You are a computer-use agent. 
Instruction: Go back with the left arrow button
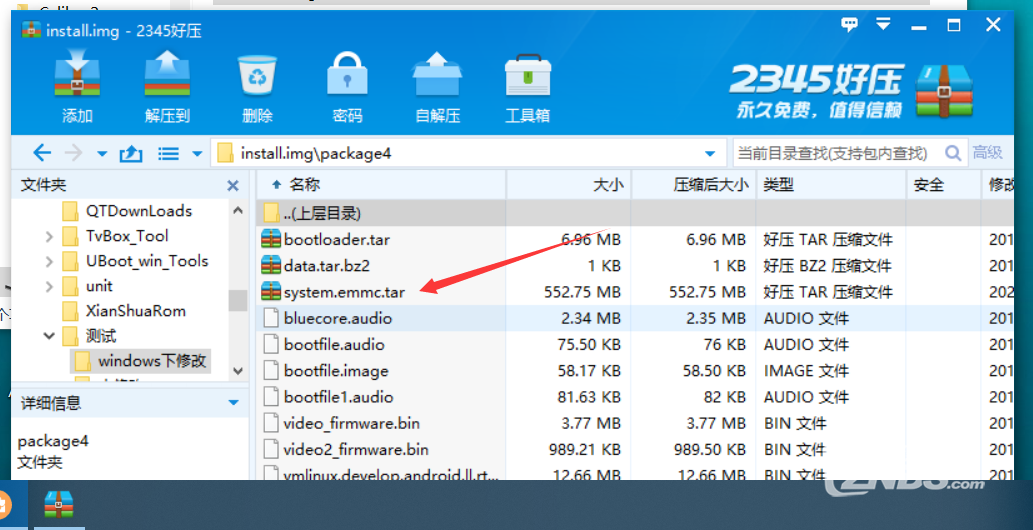[42, 154]
